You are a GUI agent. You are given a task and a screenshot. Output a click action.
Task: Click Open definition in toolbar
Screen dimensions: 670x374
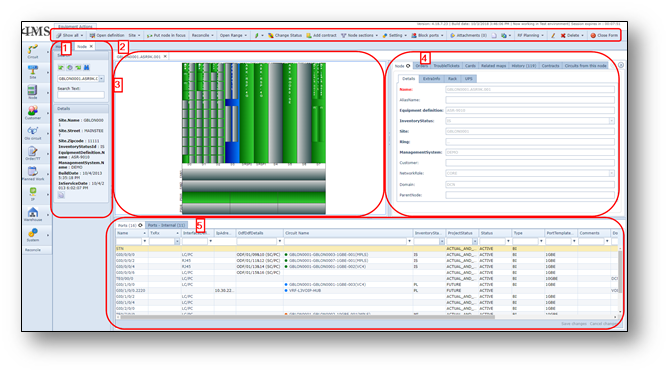(107, 35)
